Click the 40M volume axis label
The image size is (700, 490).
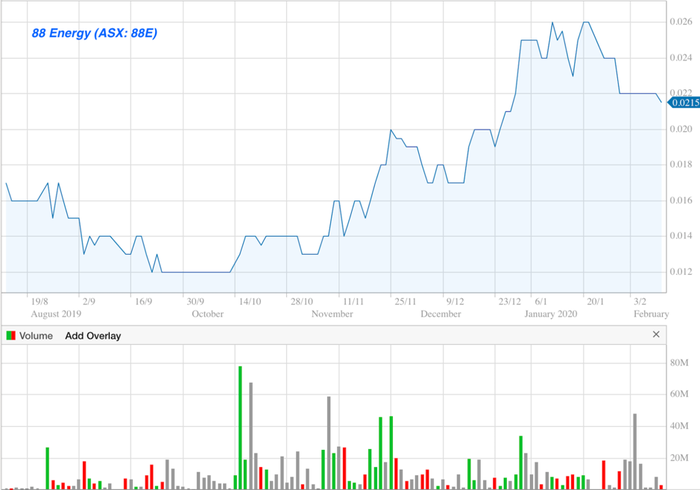[679, 426]
